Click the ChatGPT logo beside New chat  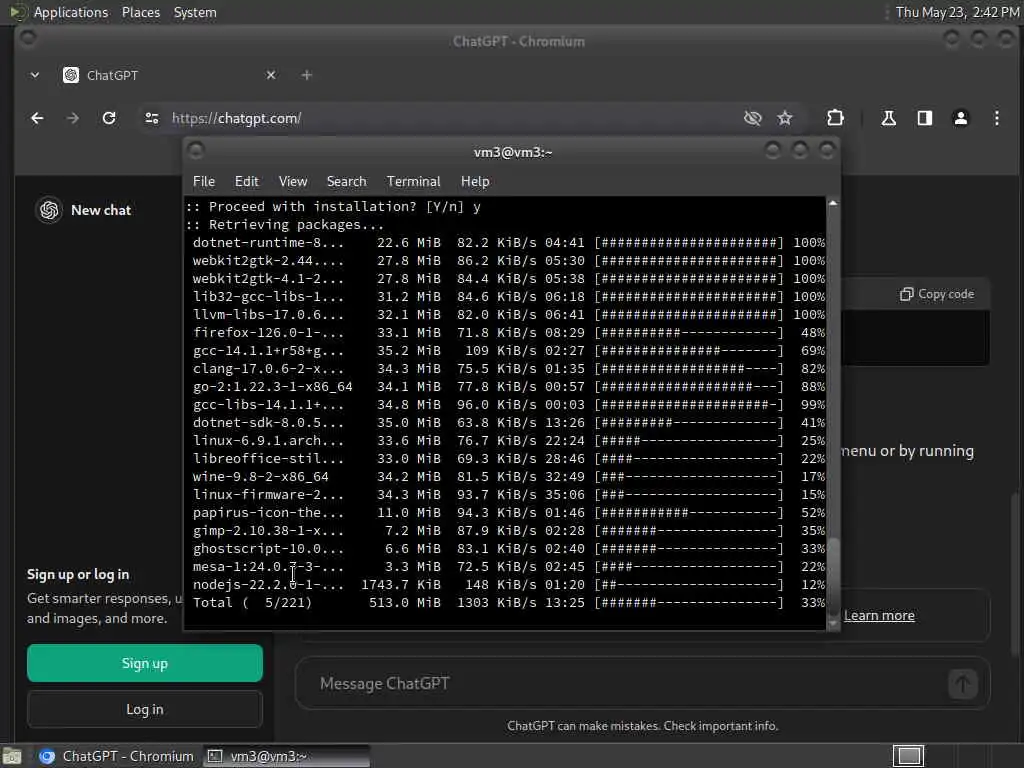49,210
